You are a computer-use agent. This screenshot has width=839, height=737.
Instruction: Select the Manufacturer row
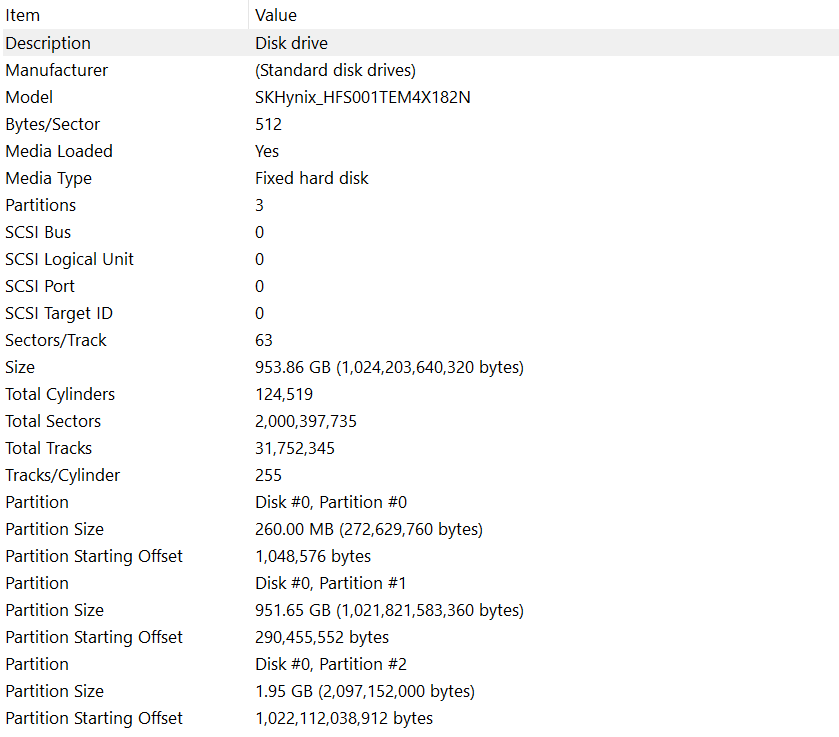(x=57, y=70)
